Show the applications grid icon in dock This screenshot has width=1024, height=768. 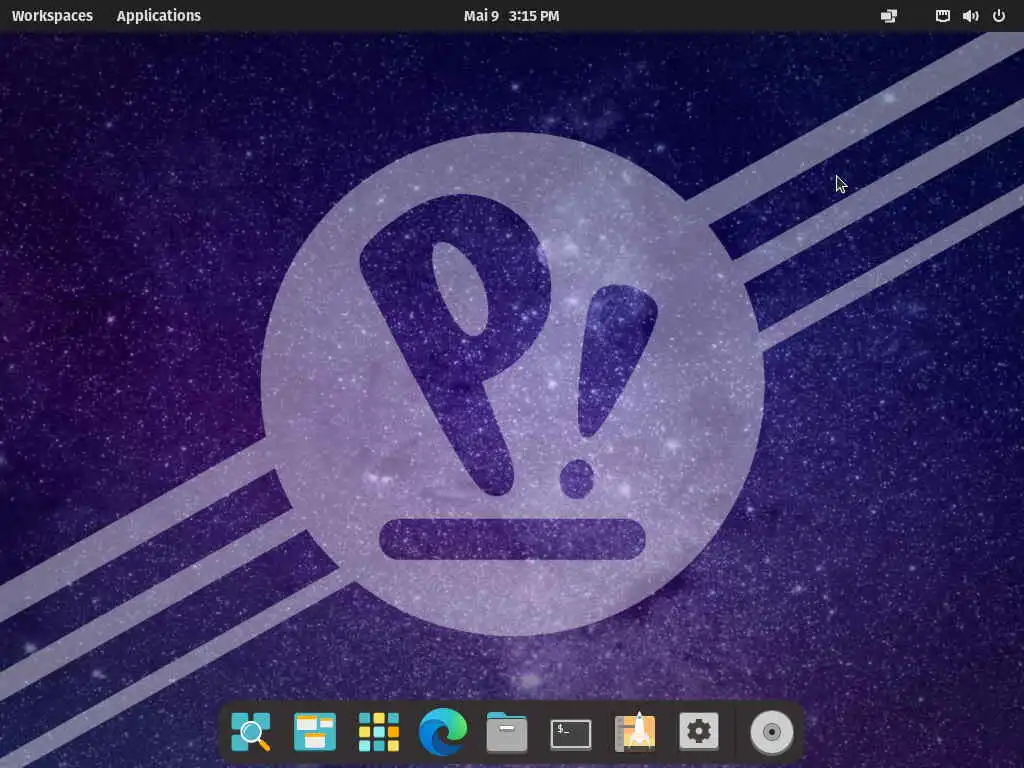tap(379, 732)
